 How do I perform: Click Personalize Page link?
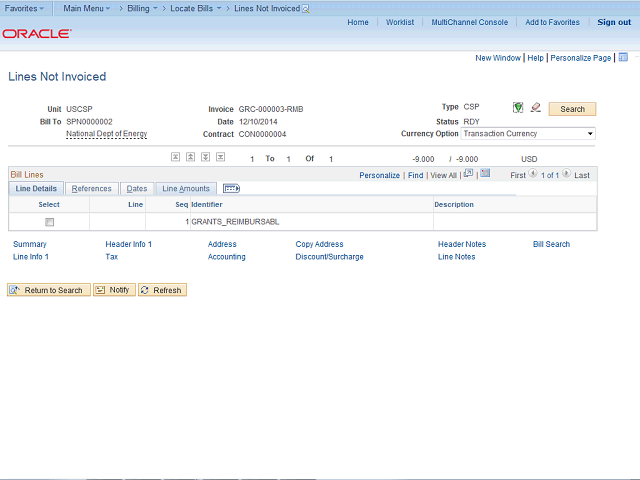(x=580, y=58)
